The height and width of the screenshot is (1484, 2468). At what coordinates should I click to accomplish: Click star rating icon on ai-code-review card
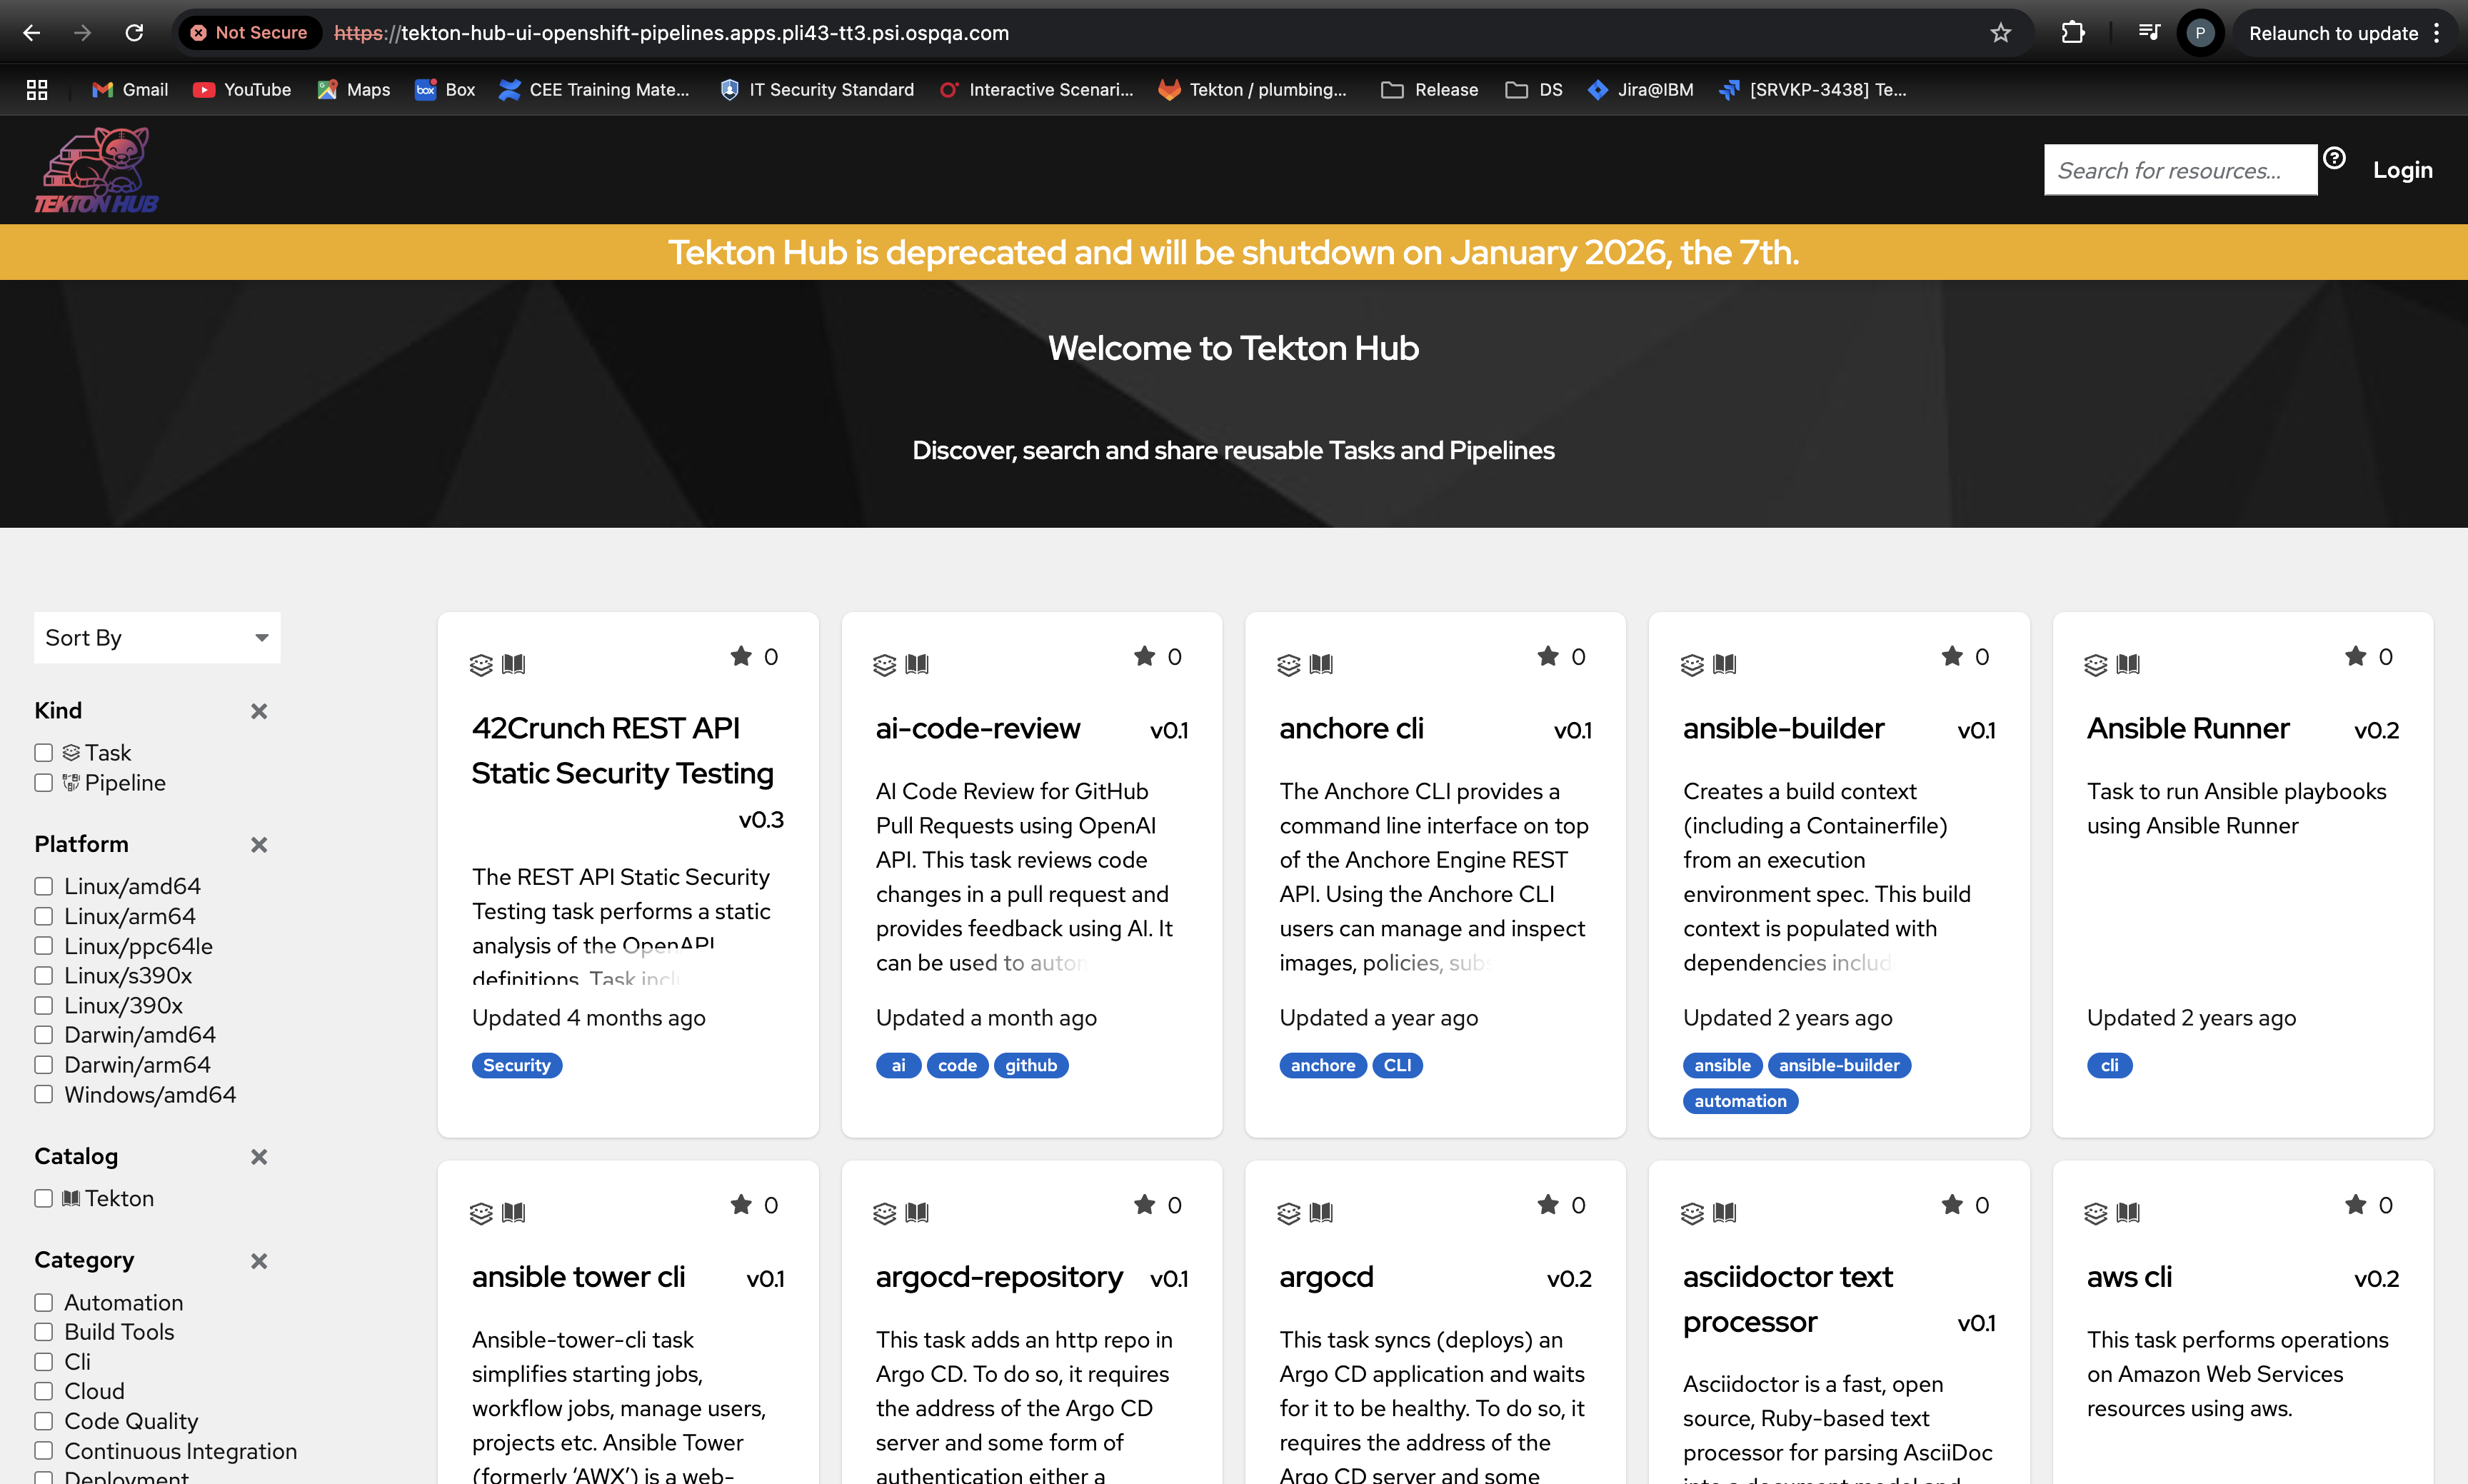click(x=1144, y=656)
